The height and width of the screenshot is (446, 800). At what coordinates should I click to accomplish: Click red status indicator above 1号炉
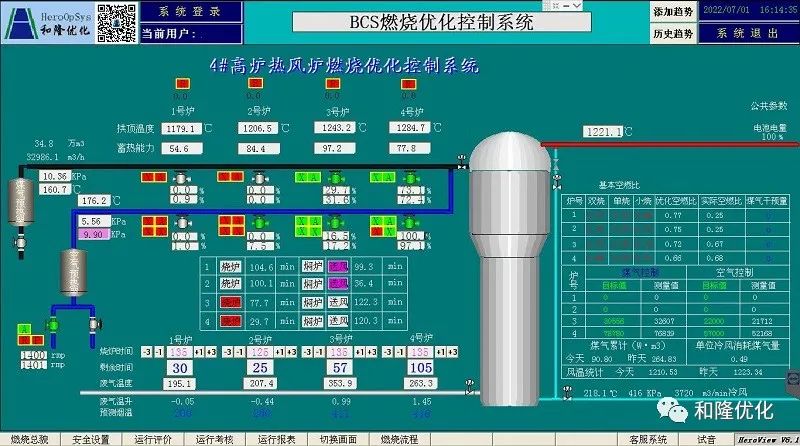(x=182, y=84)
